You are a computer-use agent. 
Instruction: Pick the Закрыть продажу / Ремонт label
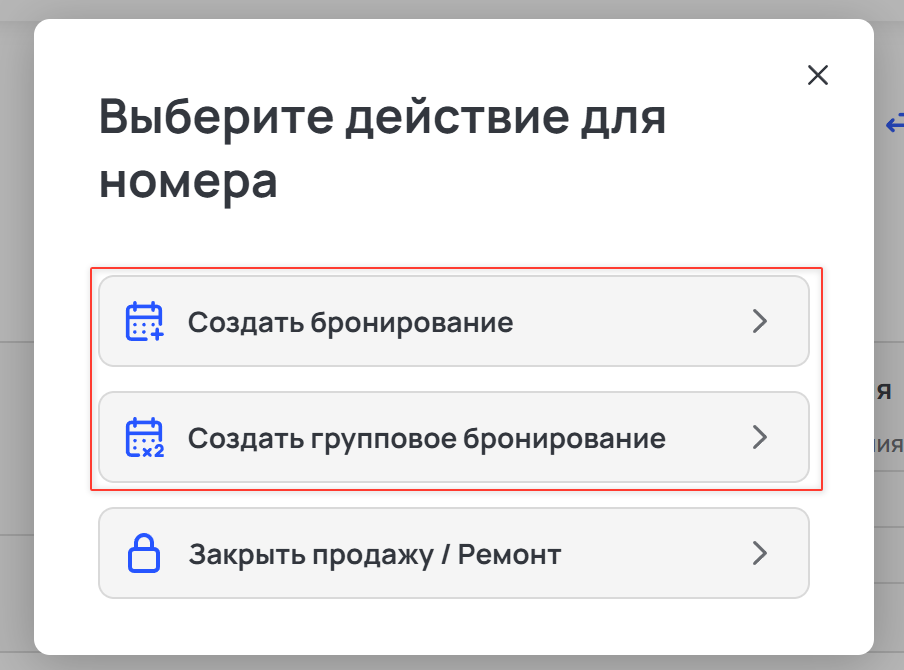375,555
